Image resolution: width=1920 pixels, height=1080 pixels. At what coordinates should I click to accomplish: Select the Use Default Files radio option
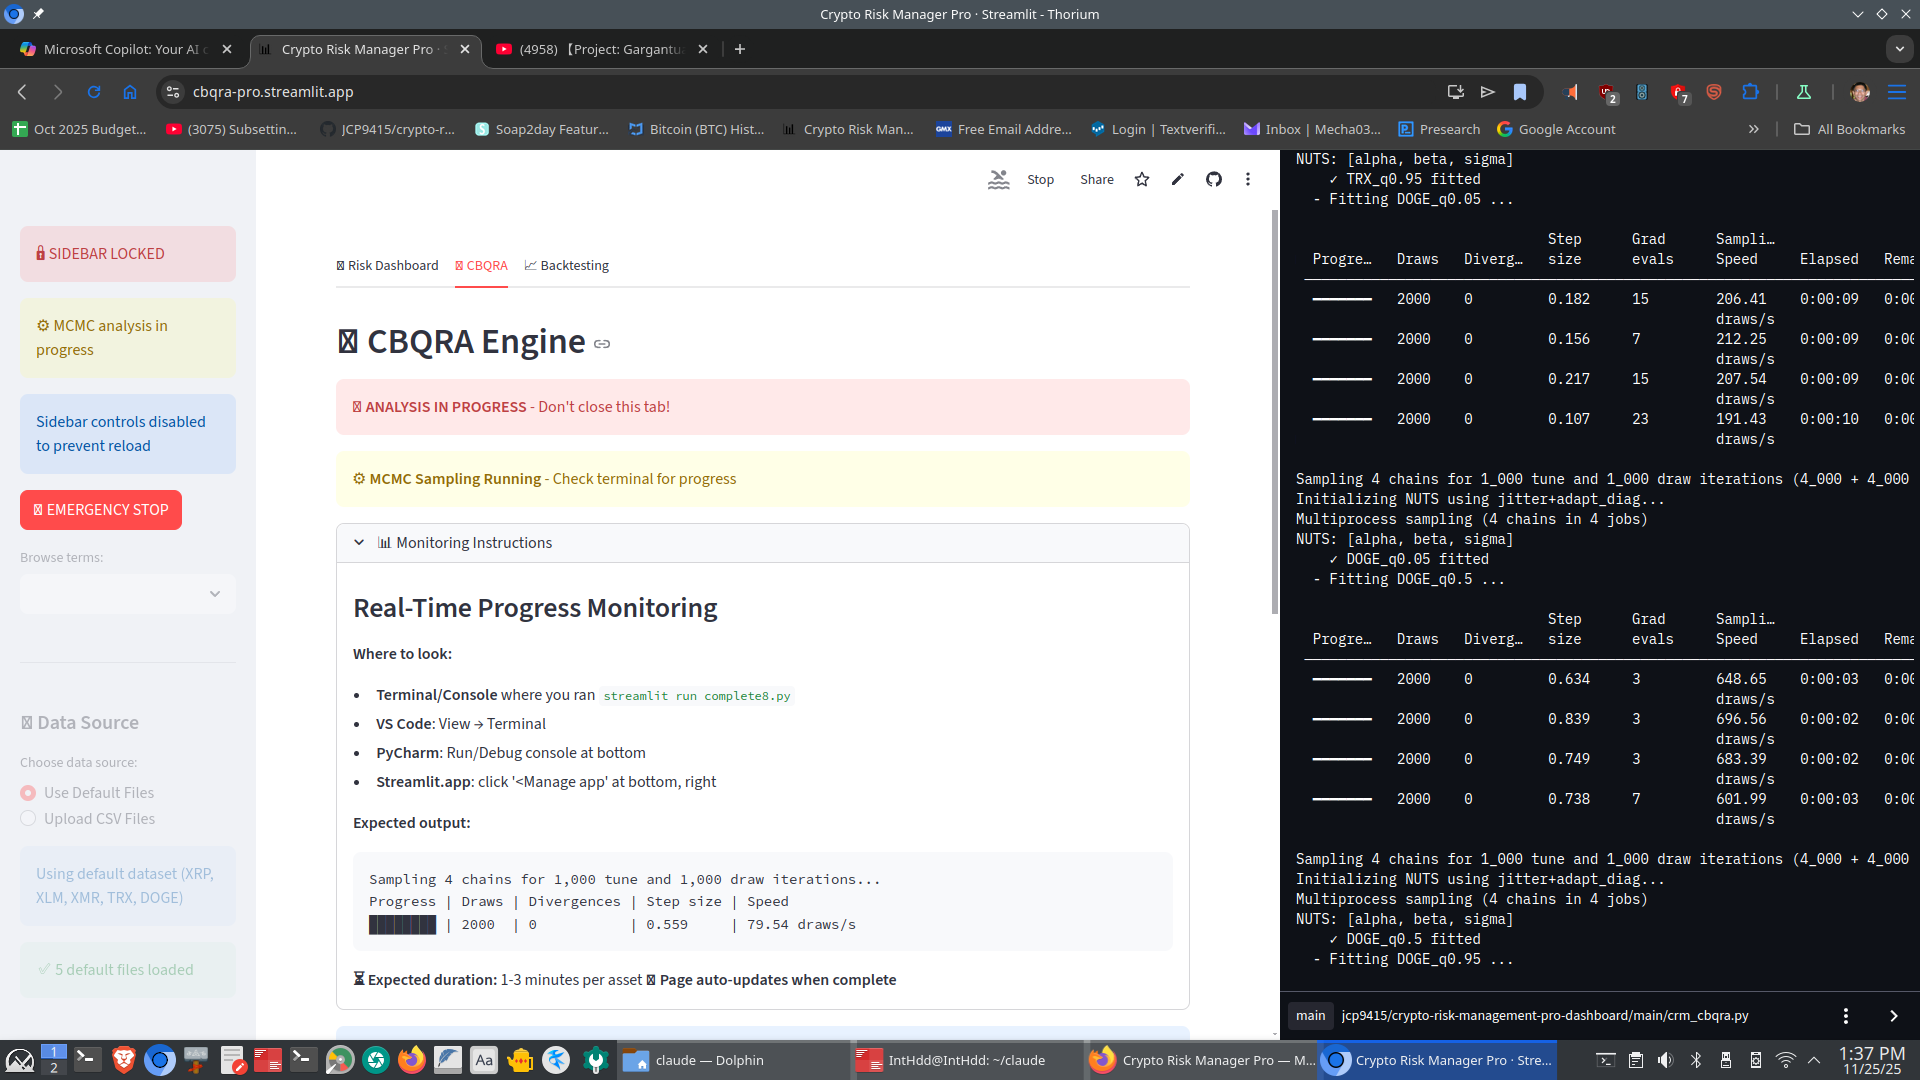click(x=28, y=793)
